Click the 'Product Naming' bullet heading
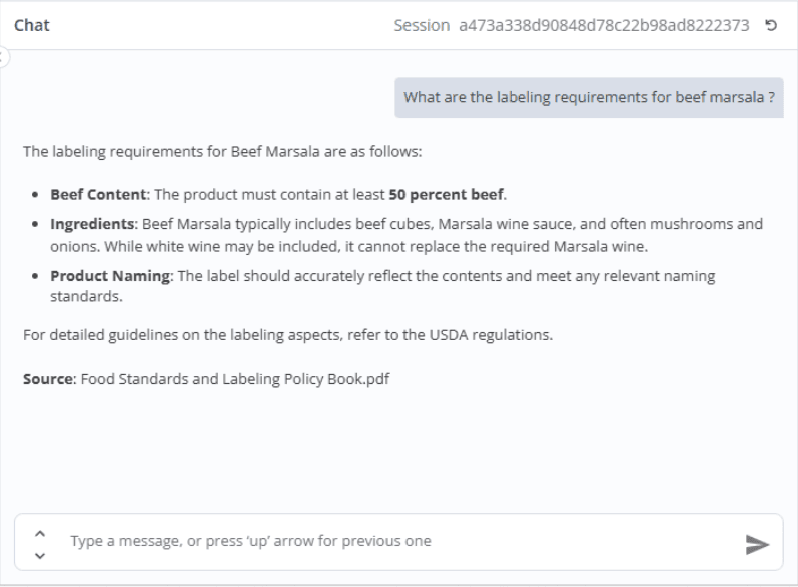 click(110, 276)
